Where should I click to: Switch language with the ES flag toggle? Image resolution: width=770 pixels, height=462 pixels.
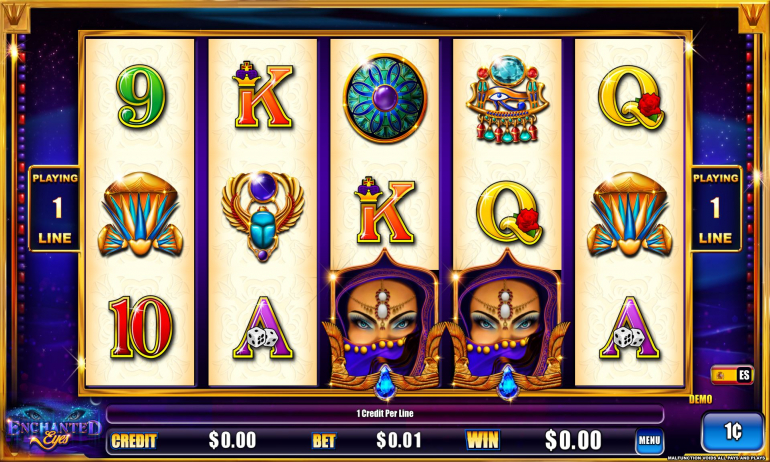click(x=732, y=375)
